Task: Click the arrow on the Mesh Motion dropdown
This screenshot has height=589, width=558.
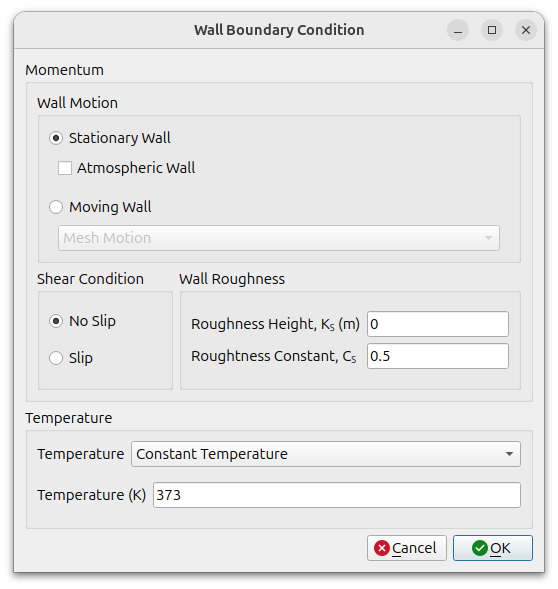Action: tap(488, 238)
